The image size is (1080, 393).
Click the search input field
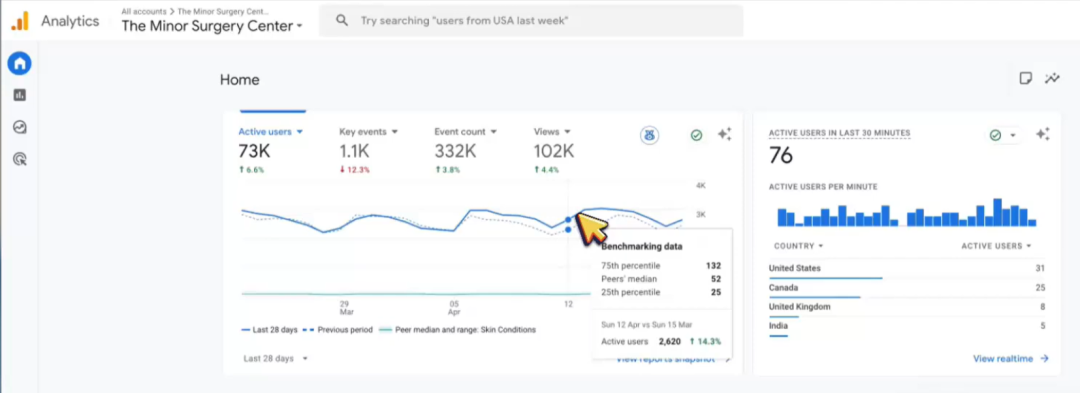pyautogui.click(x=530, y=21)
